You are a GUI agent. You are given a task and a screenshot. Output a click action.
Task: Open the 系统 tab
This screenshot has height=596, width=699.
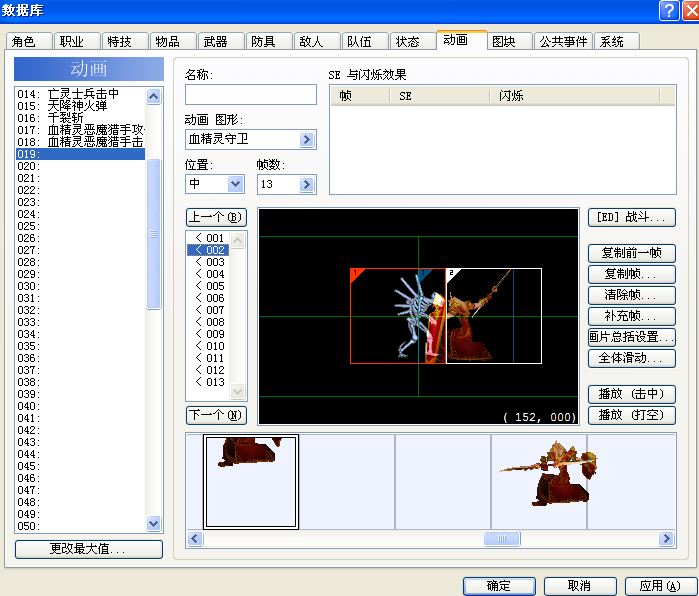[x=617, y=41]
